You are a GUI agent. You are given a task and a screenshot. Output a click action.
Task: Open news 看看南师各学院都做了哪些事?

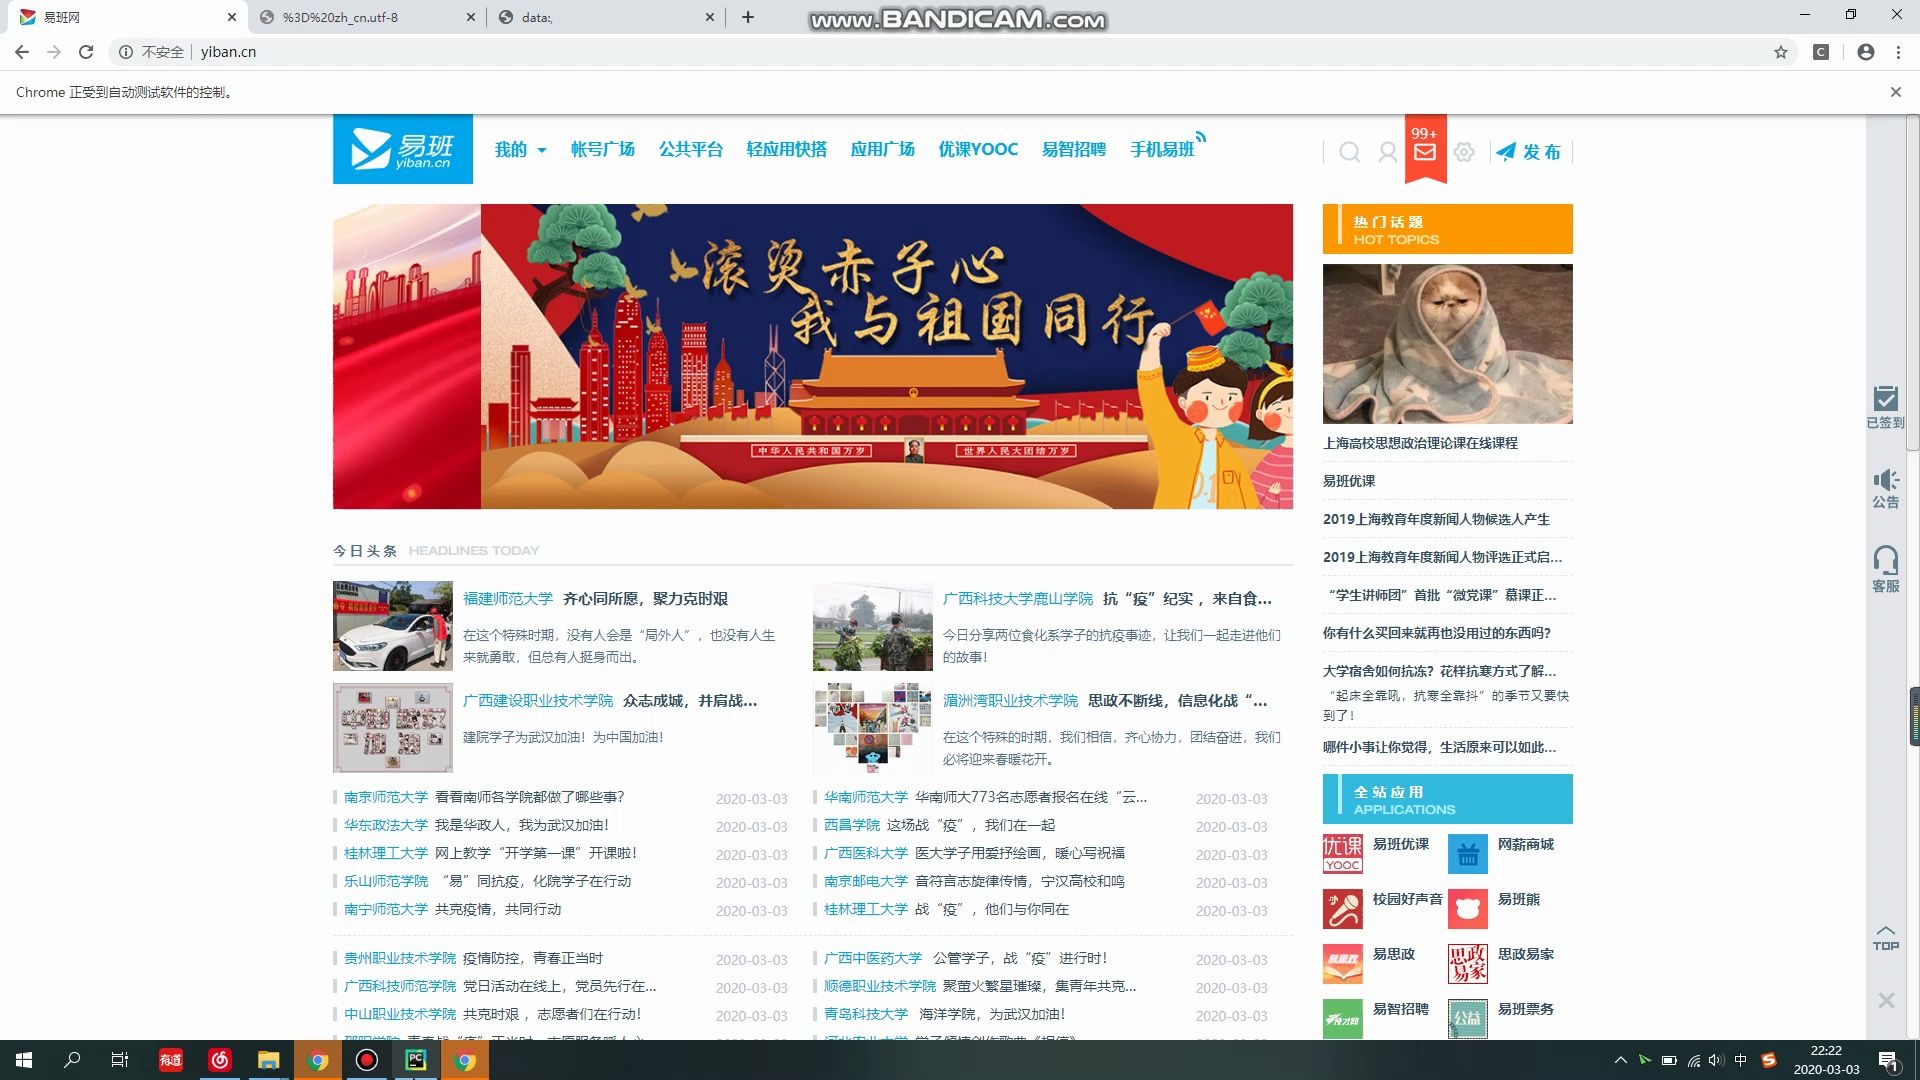coord(529,797)
